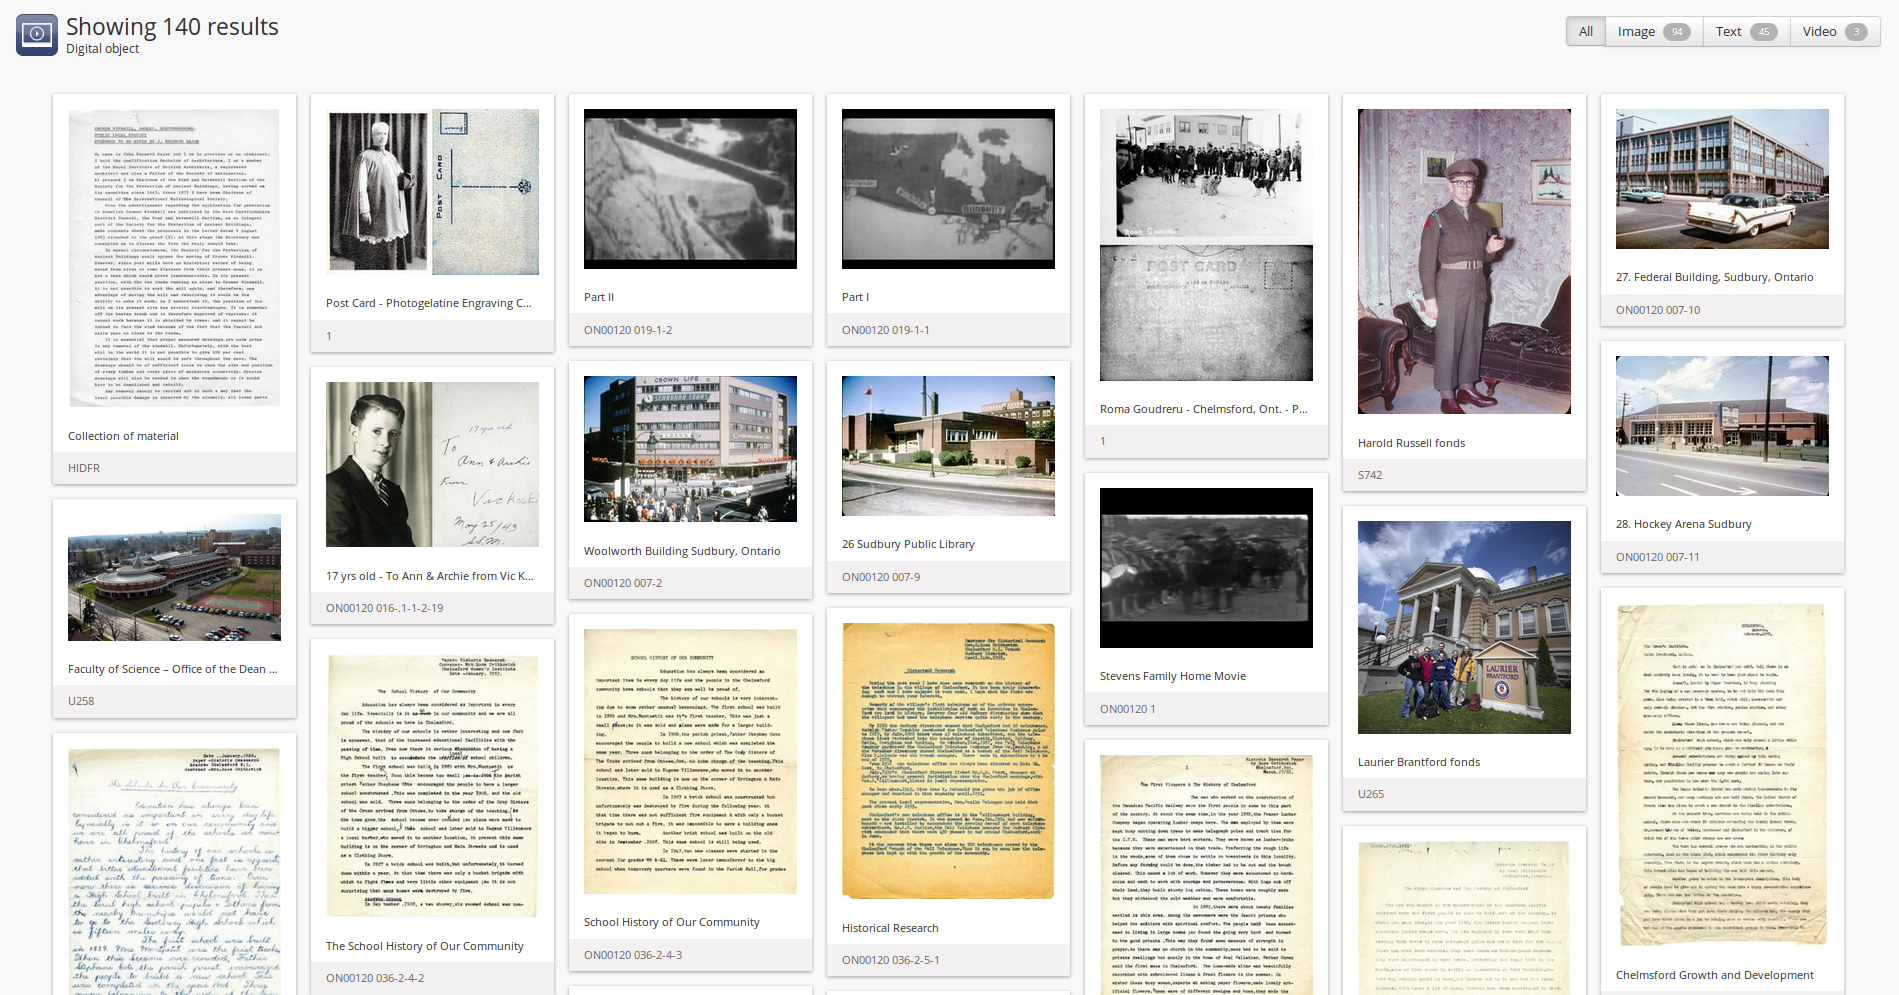The height and width of the screenshot is (995, 1899).
Task: Open the Part I video thumbnail
Action: point(948,189)
